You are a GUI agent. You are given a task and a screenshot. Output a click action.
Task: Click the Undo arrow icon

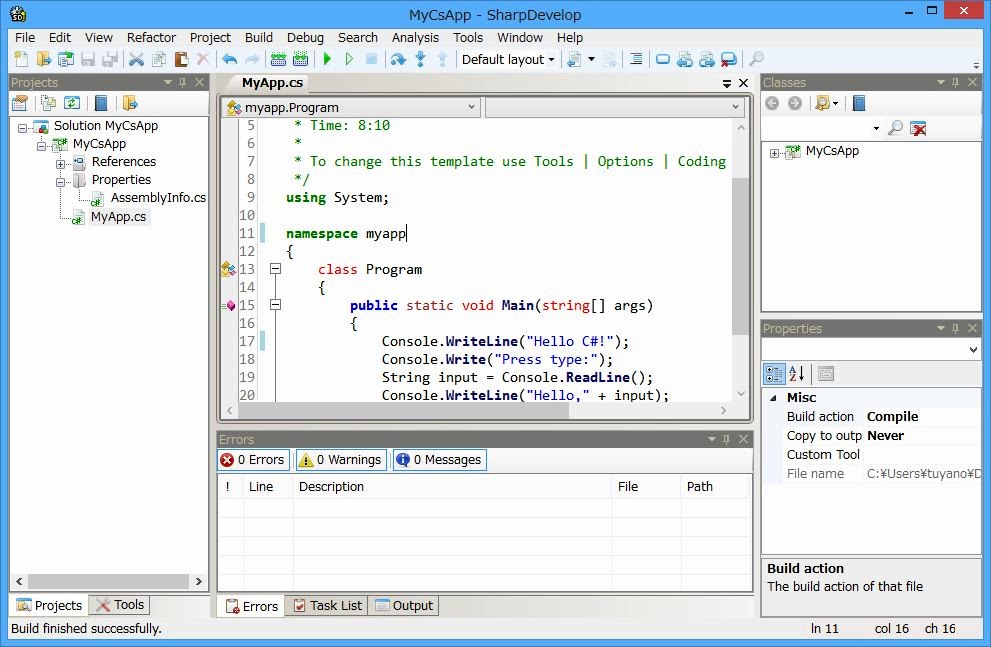229,60
